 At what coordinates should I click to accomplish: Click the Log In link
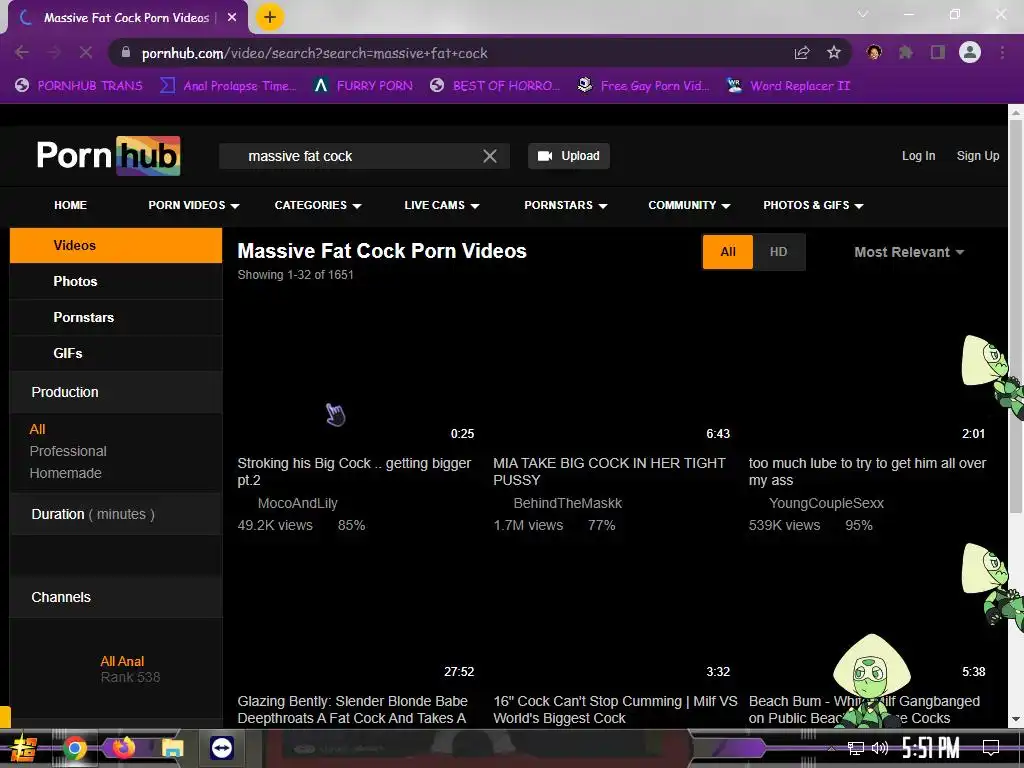918,156
